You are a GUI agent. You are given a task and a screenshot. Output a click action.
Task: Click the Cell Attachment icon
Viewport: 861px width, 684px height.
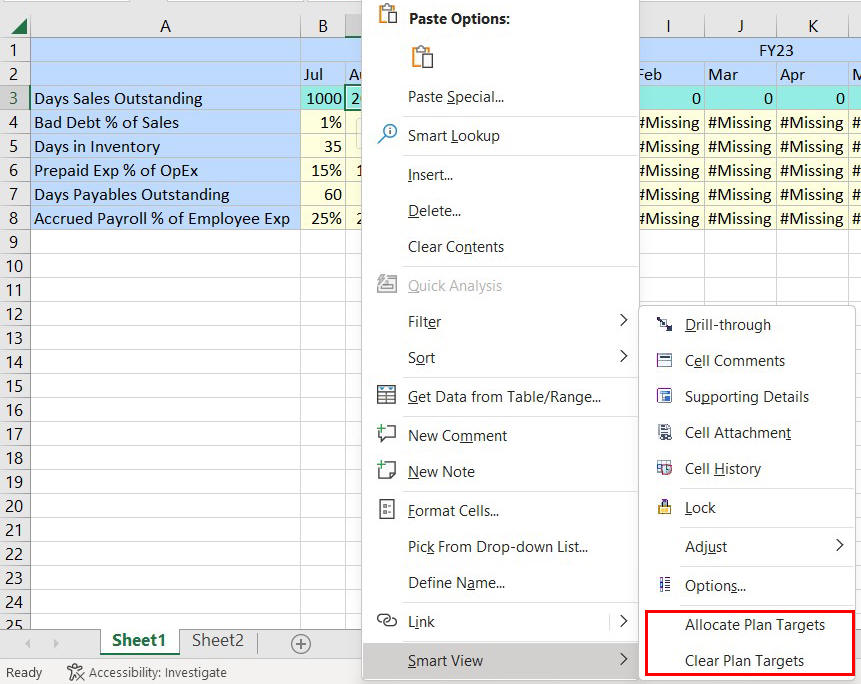coord(663,433)
